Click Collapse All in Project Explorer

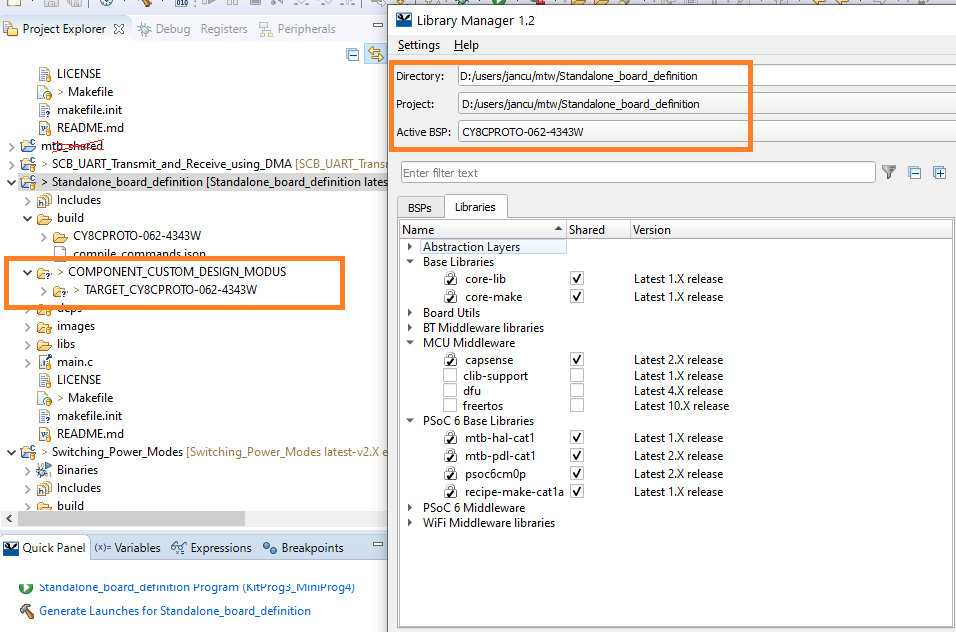pos(353,54)
